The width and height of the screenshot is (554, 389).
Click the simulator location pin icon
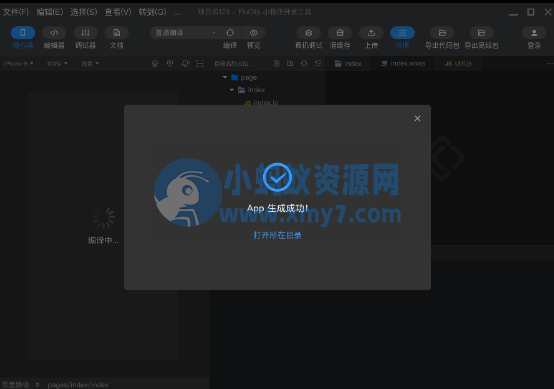(x=170, y=64)
